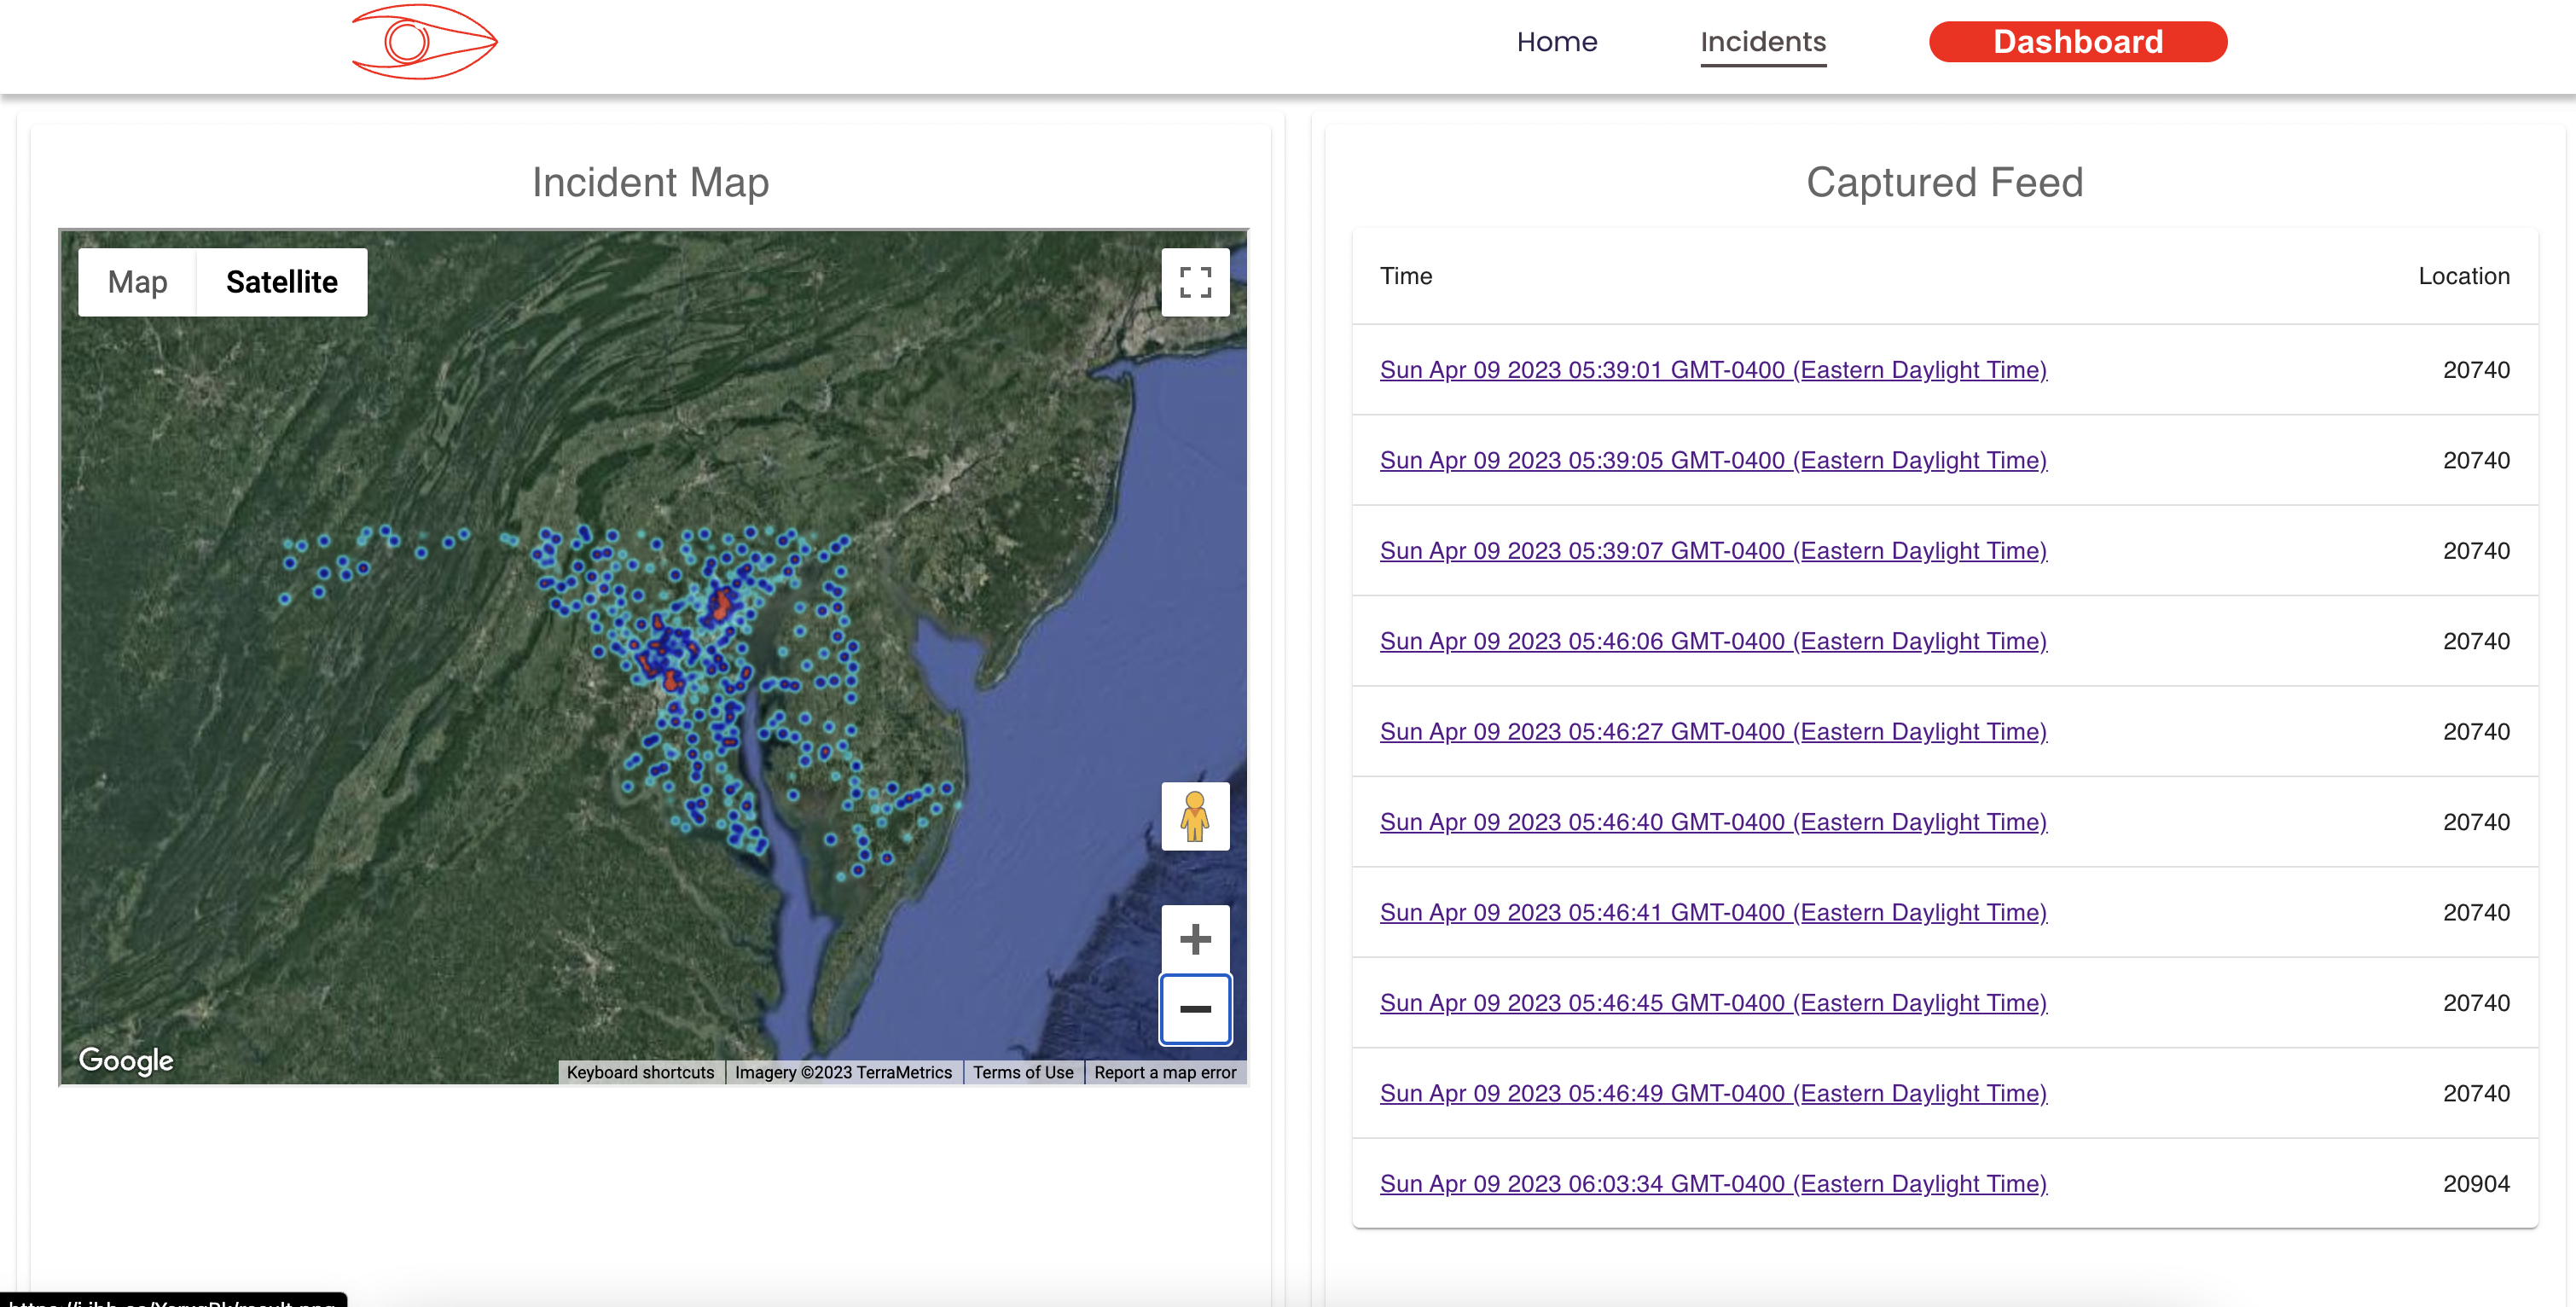Open the 05:39:01 captured feed entry
Viewport: 2576px width, 1307px height.
1713,370
